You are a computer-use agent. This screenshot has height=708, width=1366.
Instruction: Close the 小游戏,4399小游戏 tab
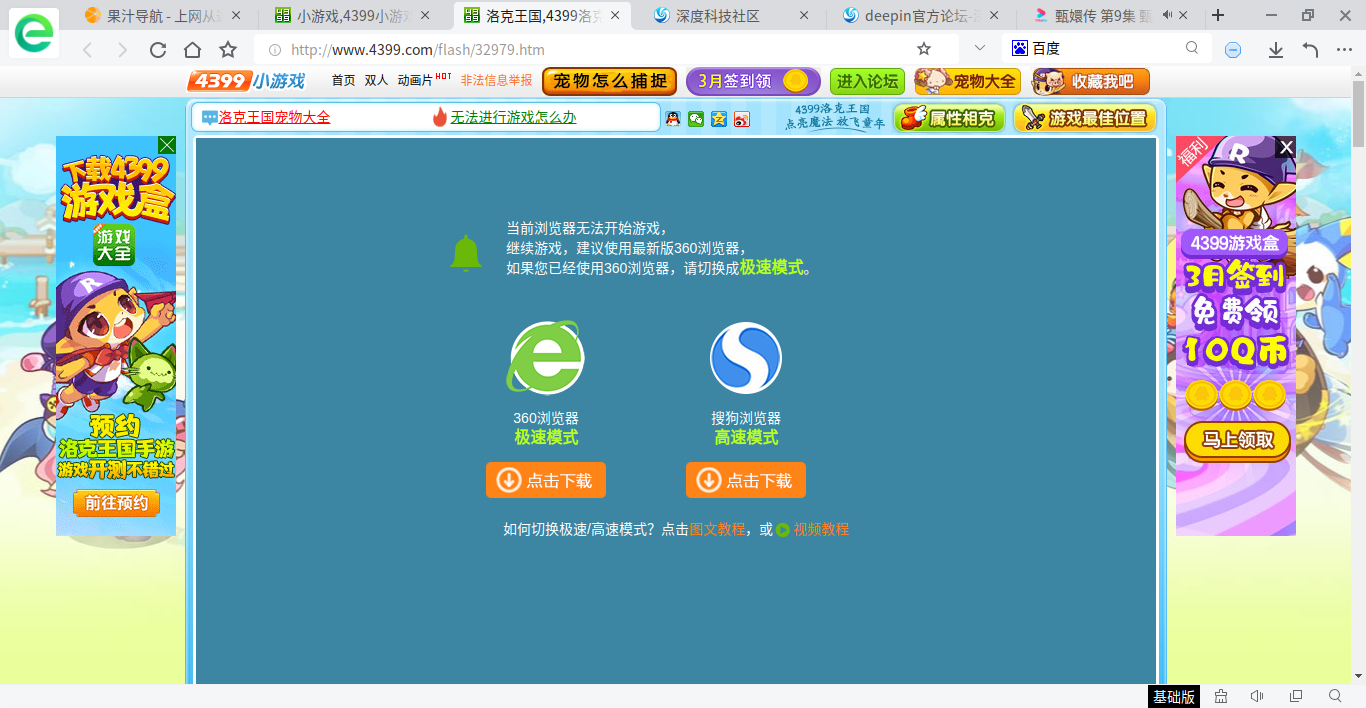425,16
